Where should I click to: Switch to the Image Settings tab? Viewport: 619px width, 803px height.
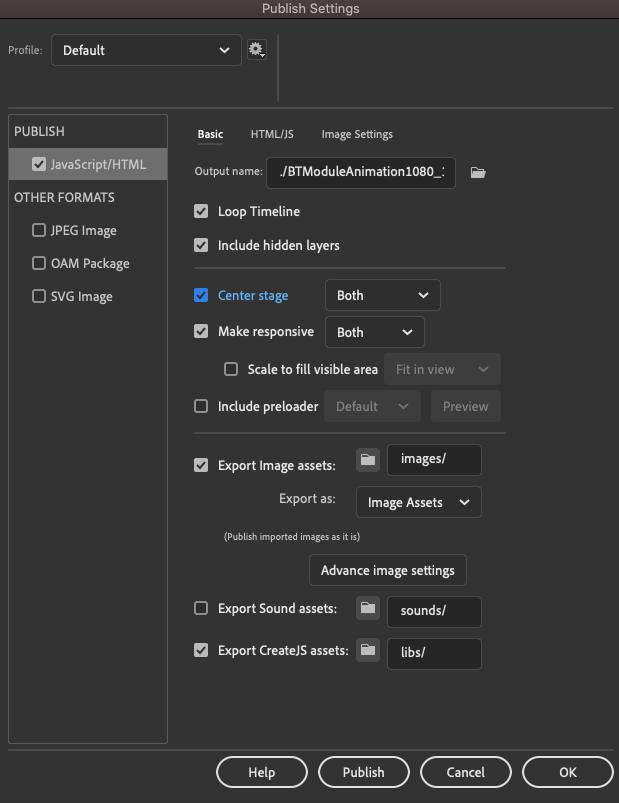click(356, 134)
